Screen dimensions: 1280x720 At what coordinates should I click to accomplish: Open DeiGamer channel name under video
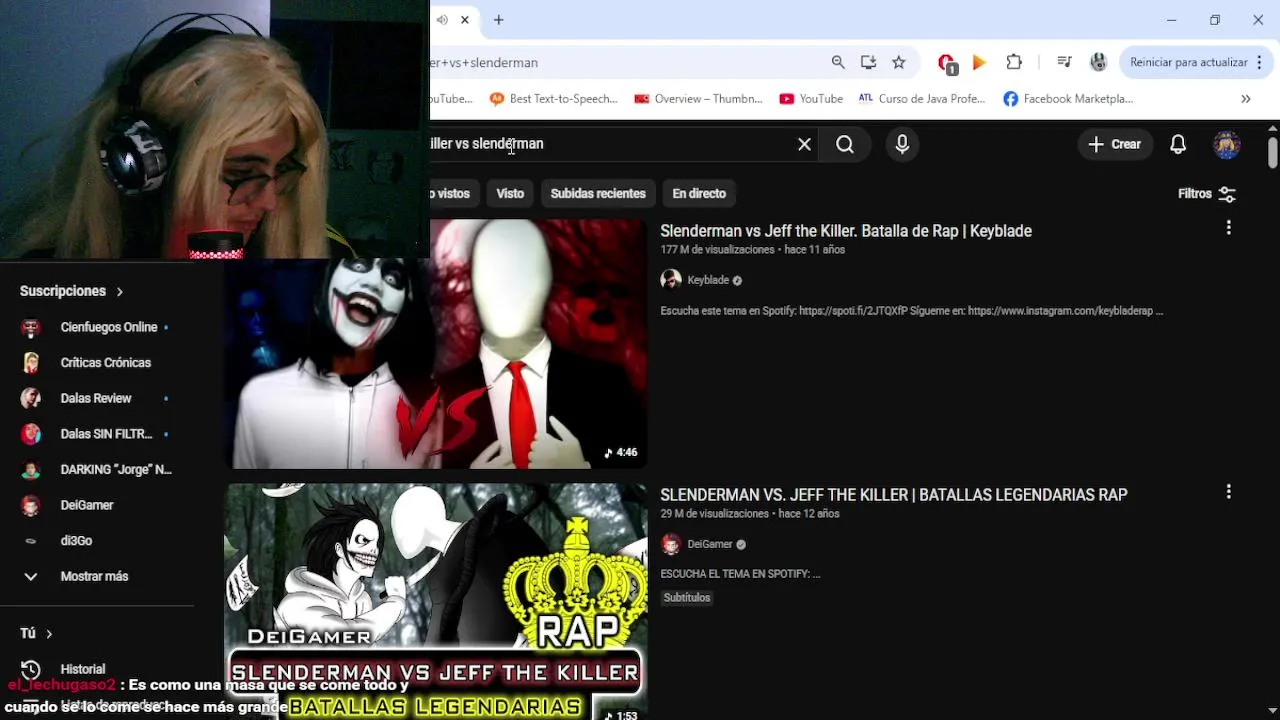(x=710, y=544)
